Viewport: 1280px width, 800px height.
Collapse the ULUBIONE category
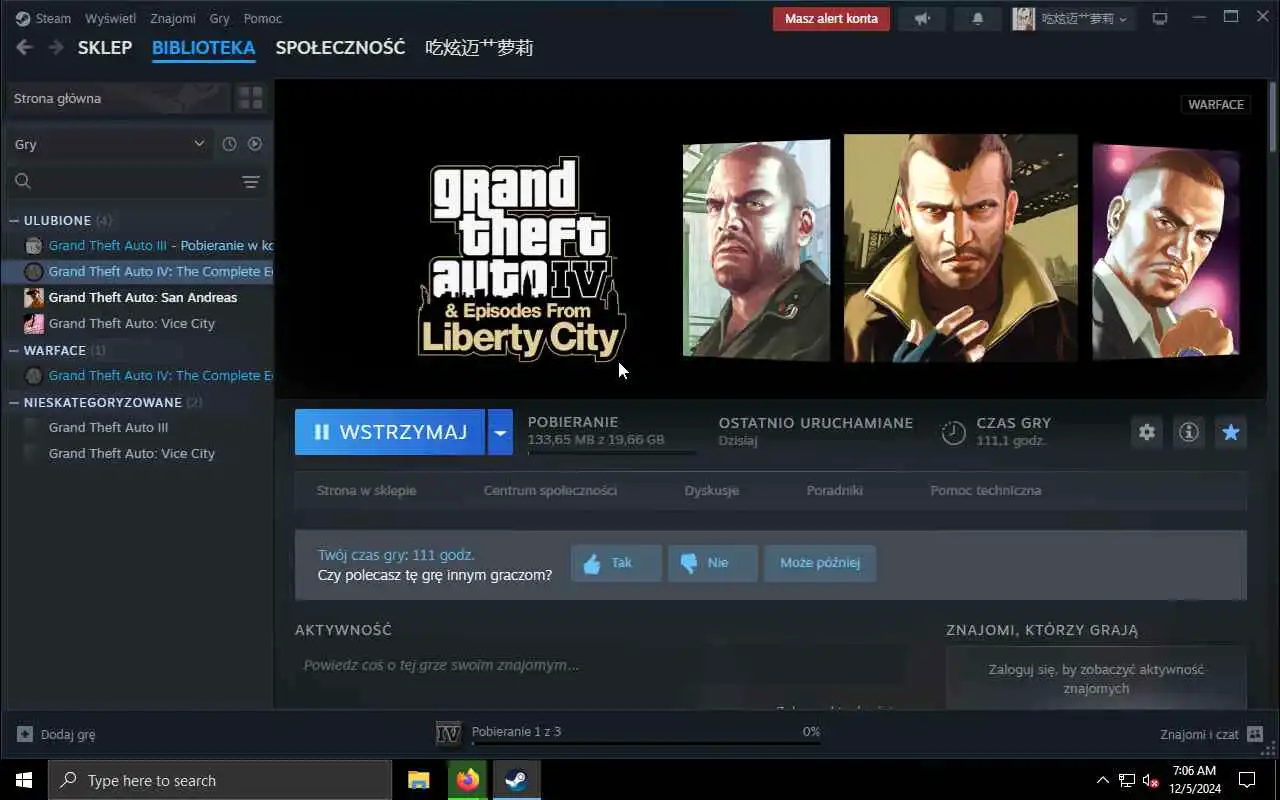tap(14, 220)
